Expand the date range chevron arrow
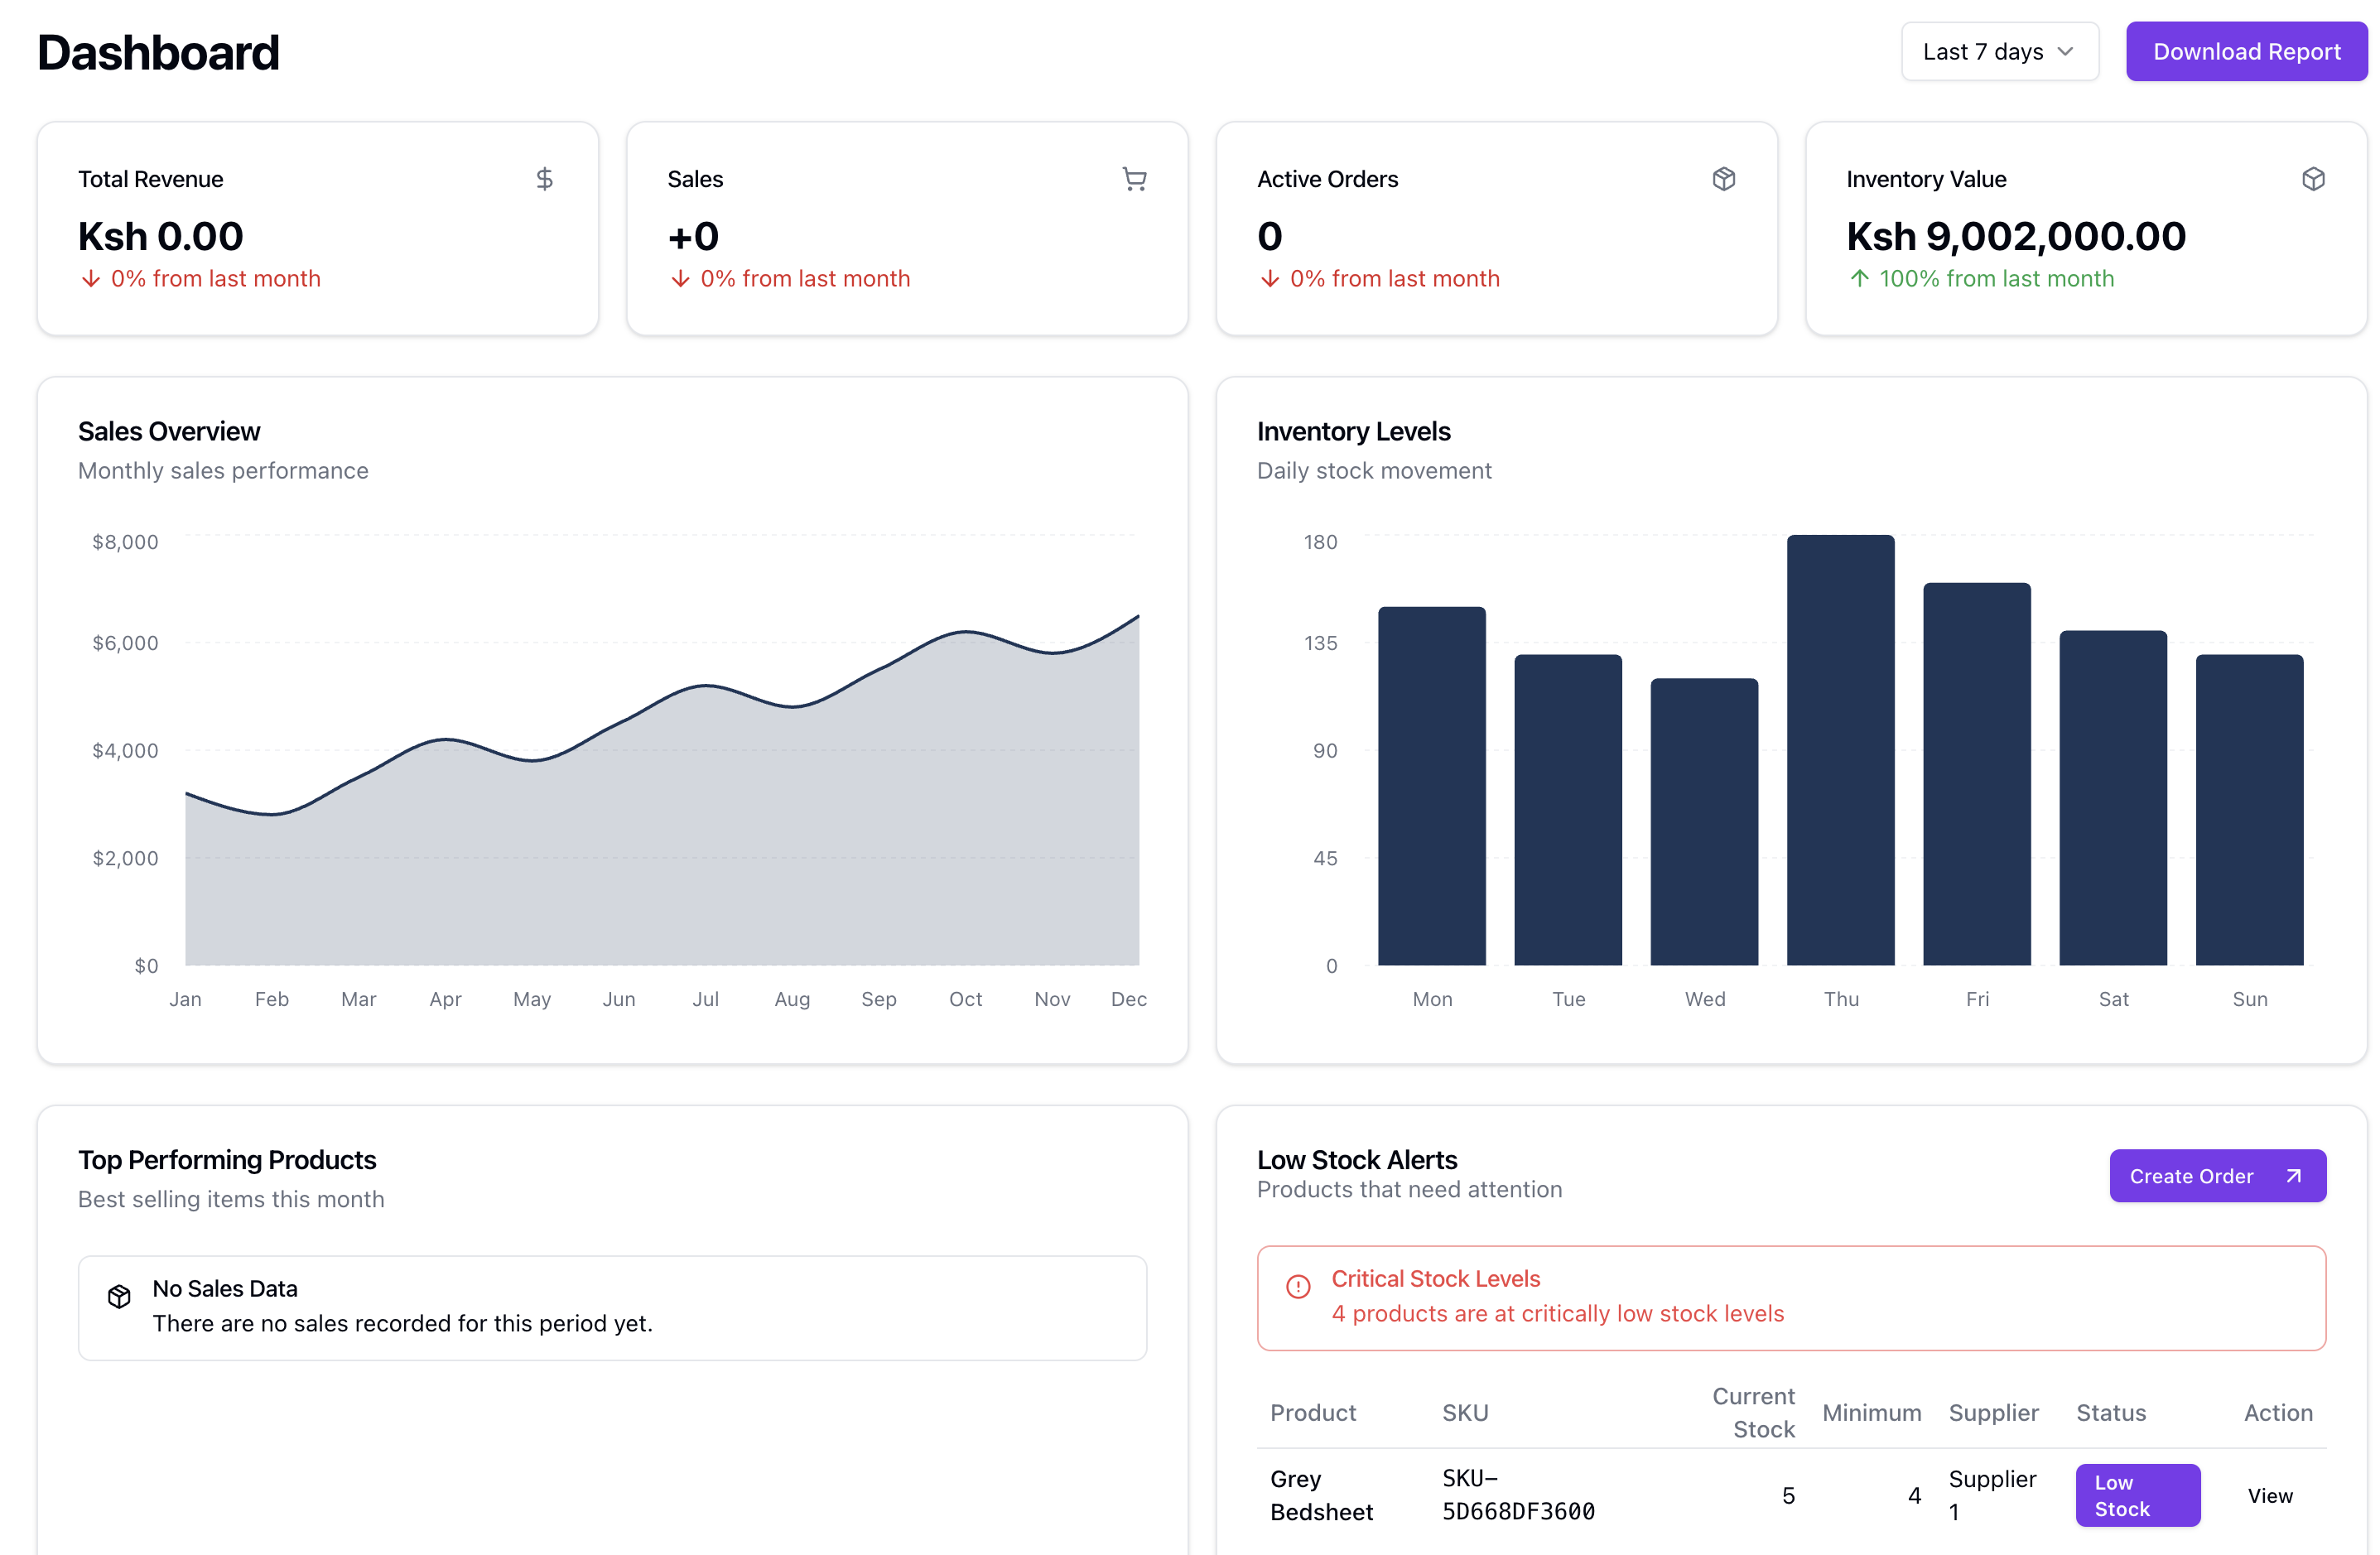 (2065, 52)
